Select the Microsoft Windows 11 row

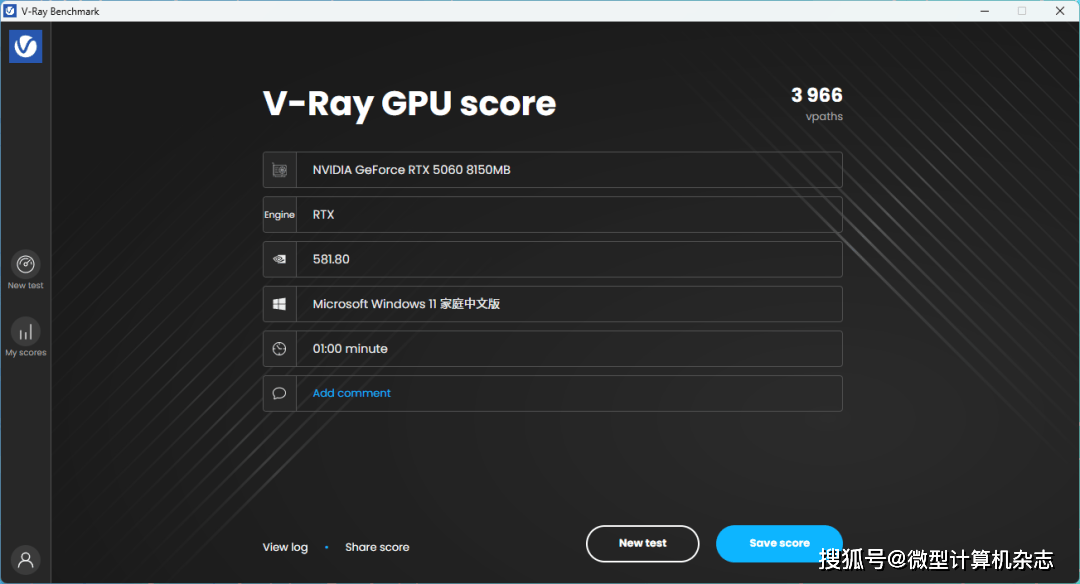click(568, 304)
